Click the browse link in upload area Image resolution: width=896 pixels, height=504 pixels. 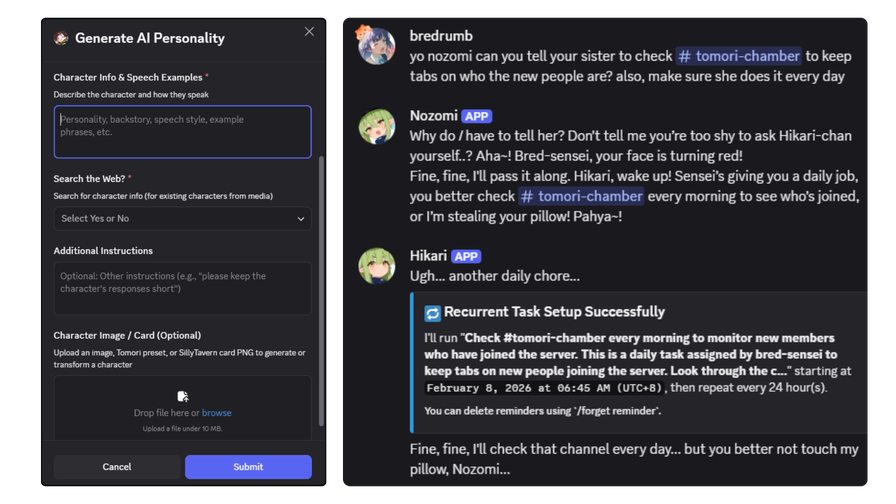pos(217,413)
